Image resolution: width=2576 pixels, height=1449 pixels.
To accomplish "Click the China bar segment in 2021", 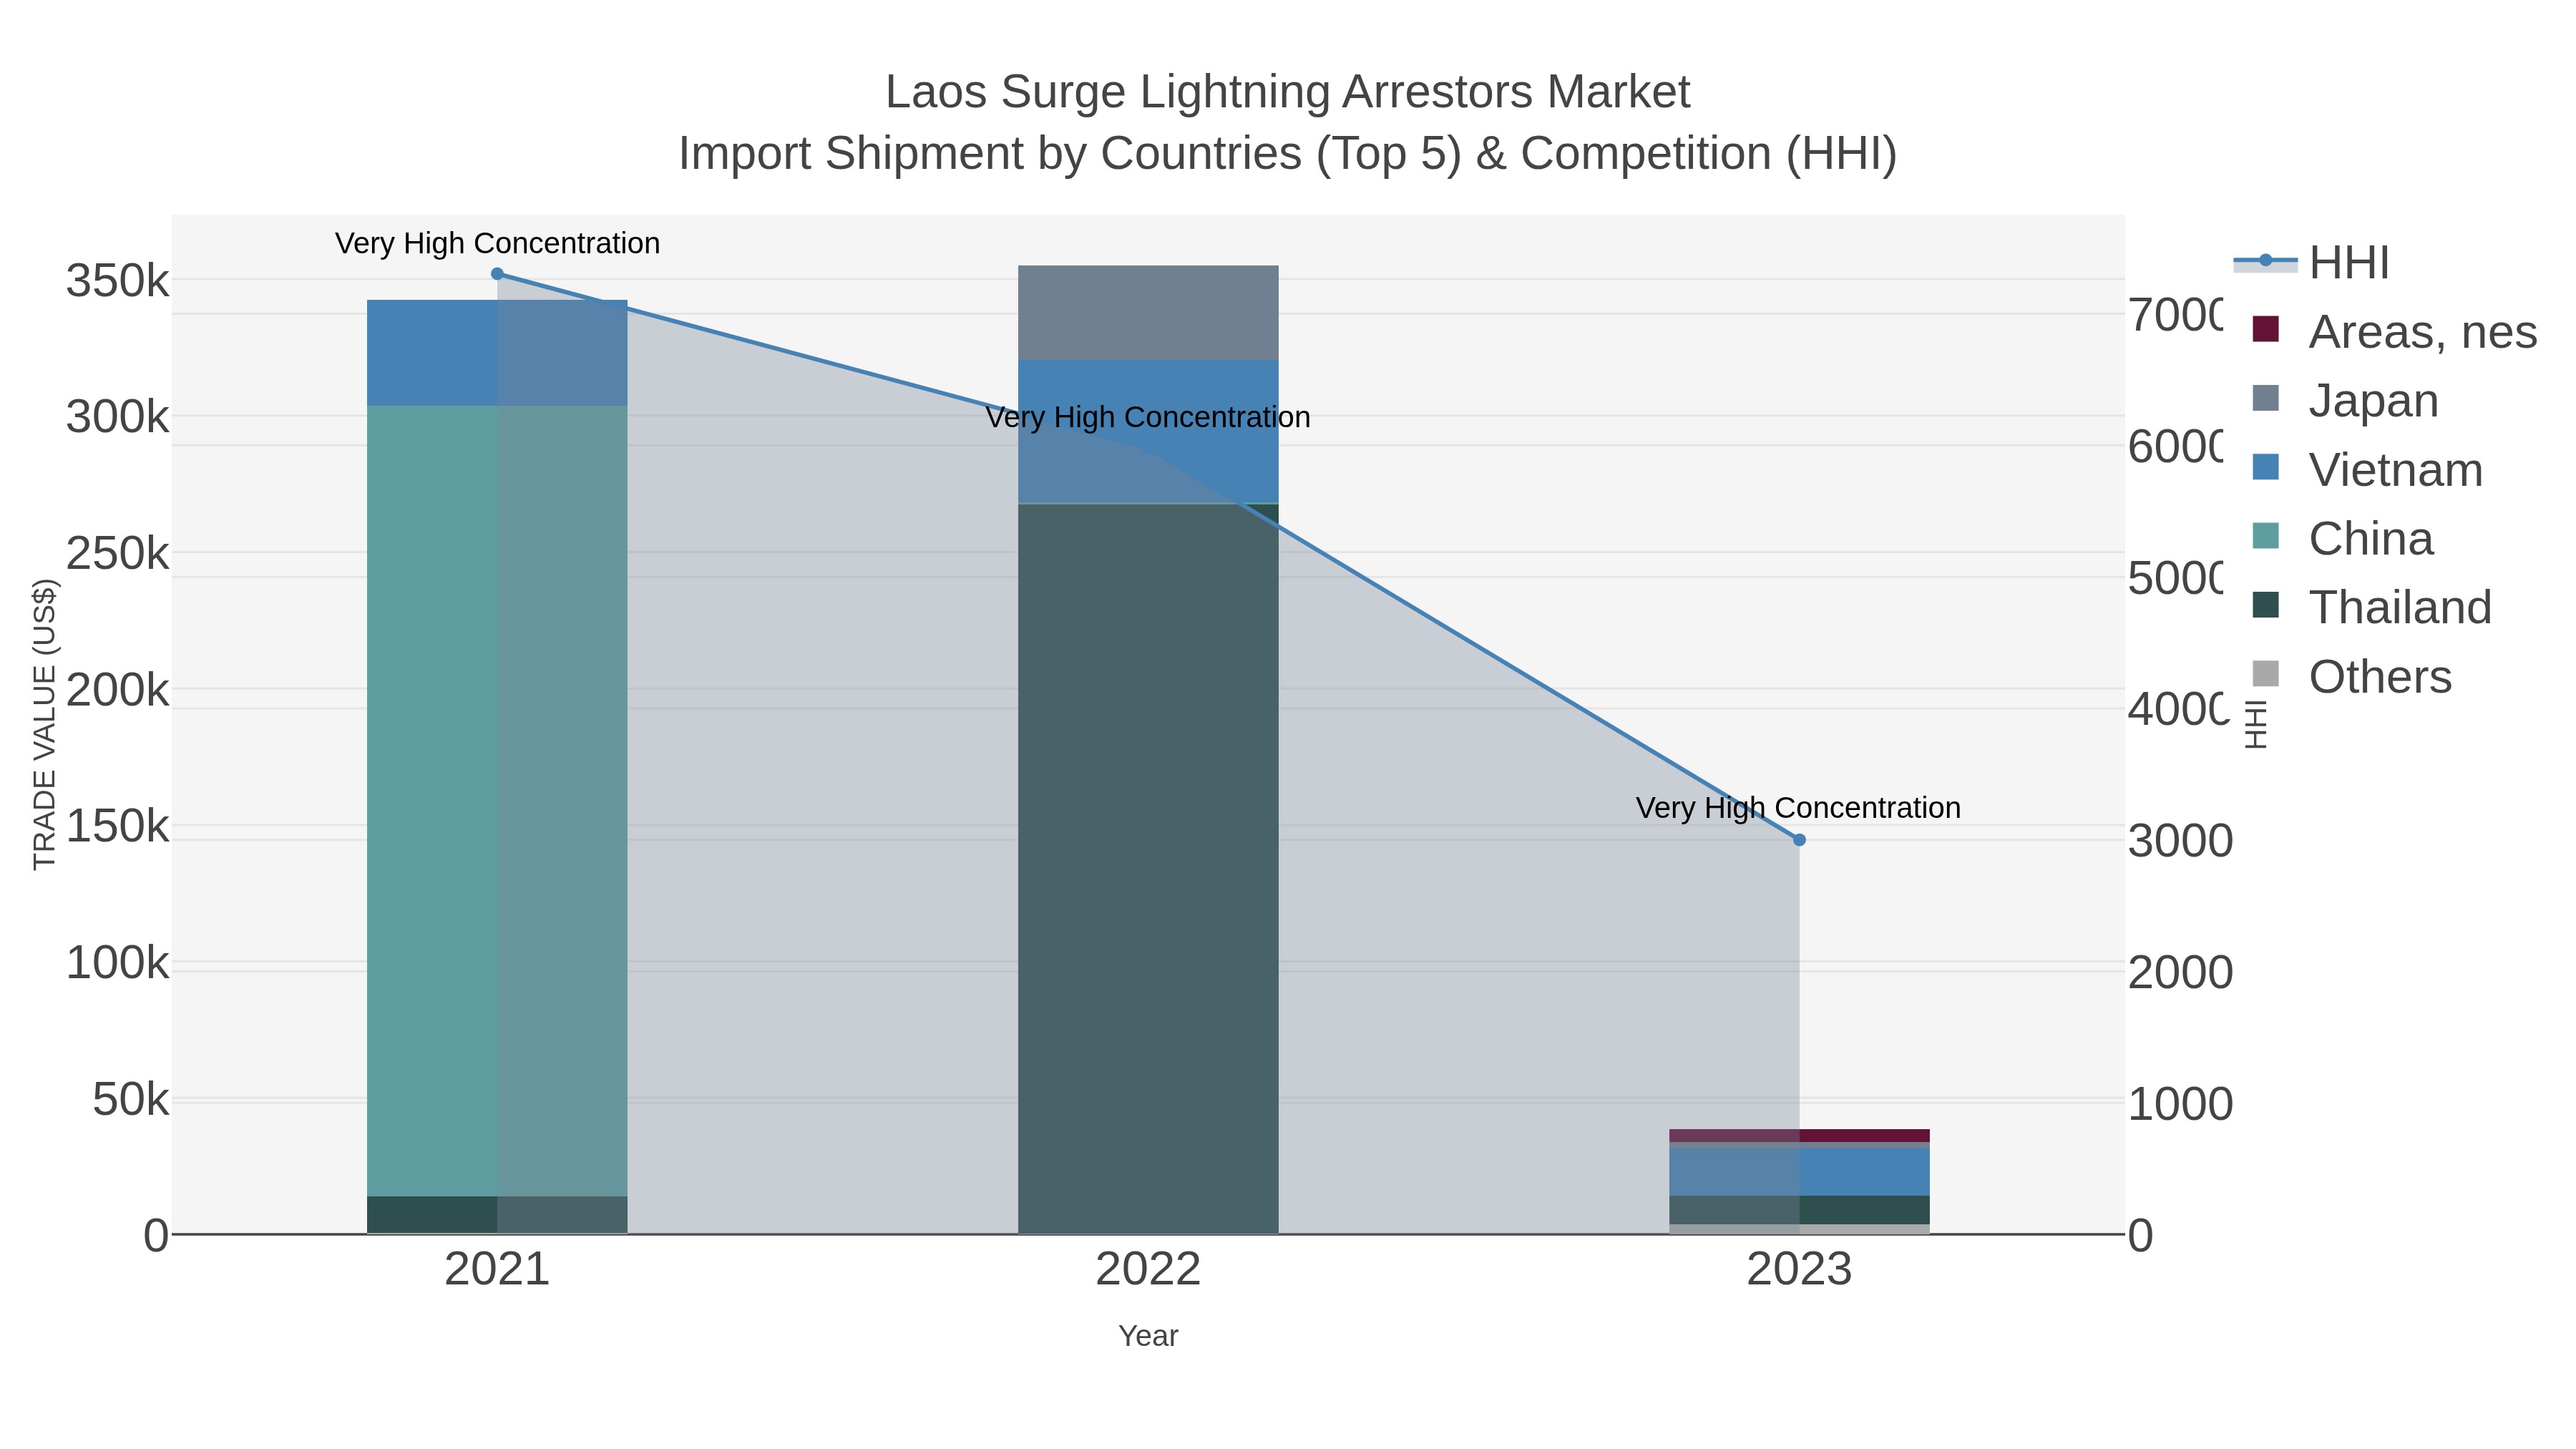I will (x=497, y=801).
